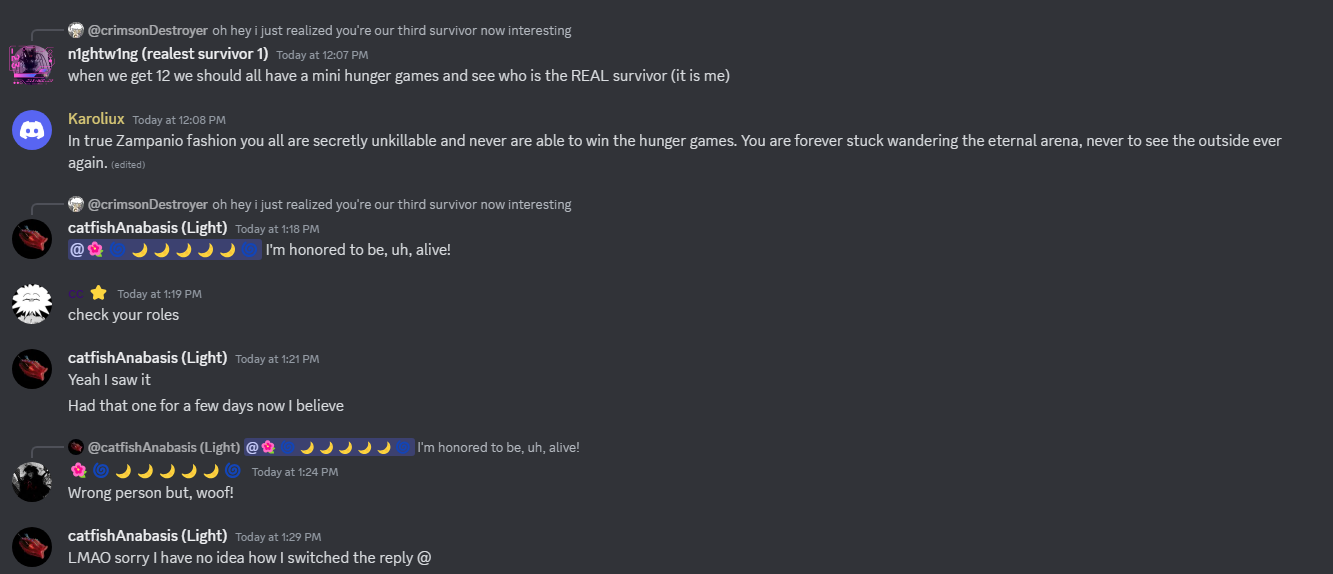Click the white avatar beside "check your roles"
Image resolution: width=1333 pixels, height=574 pixels.
click(x=31, y=304)
